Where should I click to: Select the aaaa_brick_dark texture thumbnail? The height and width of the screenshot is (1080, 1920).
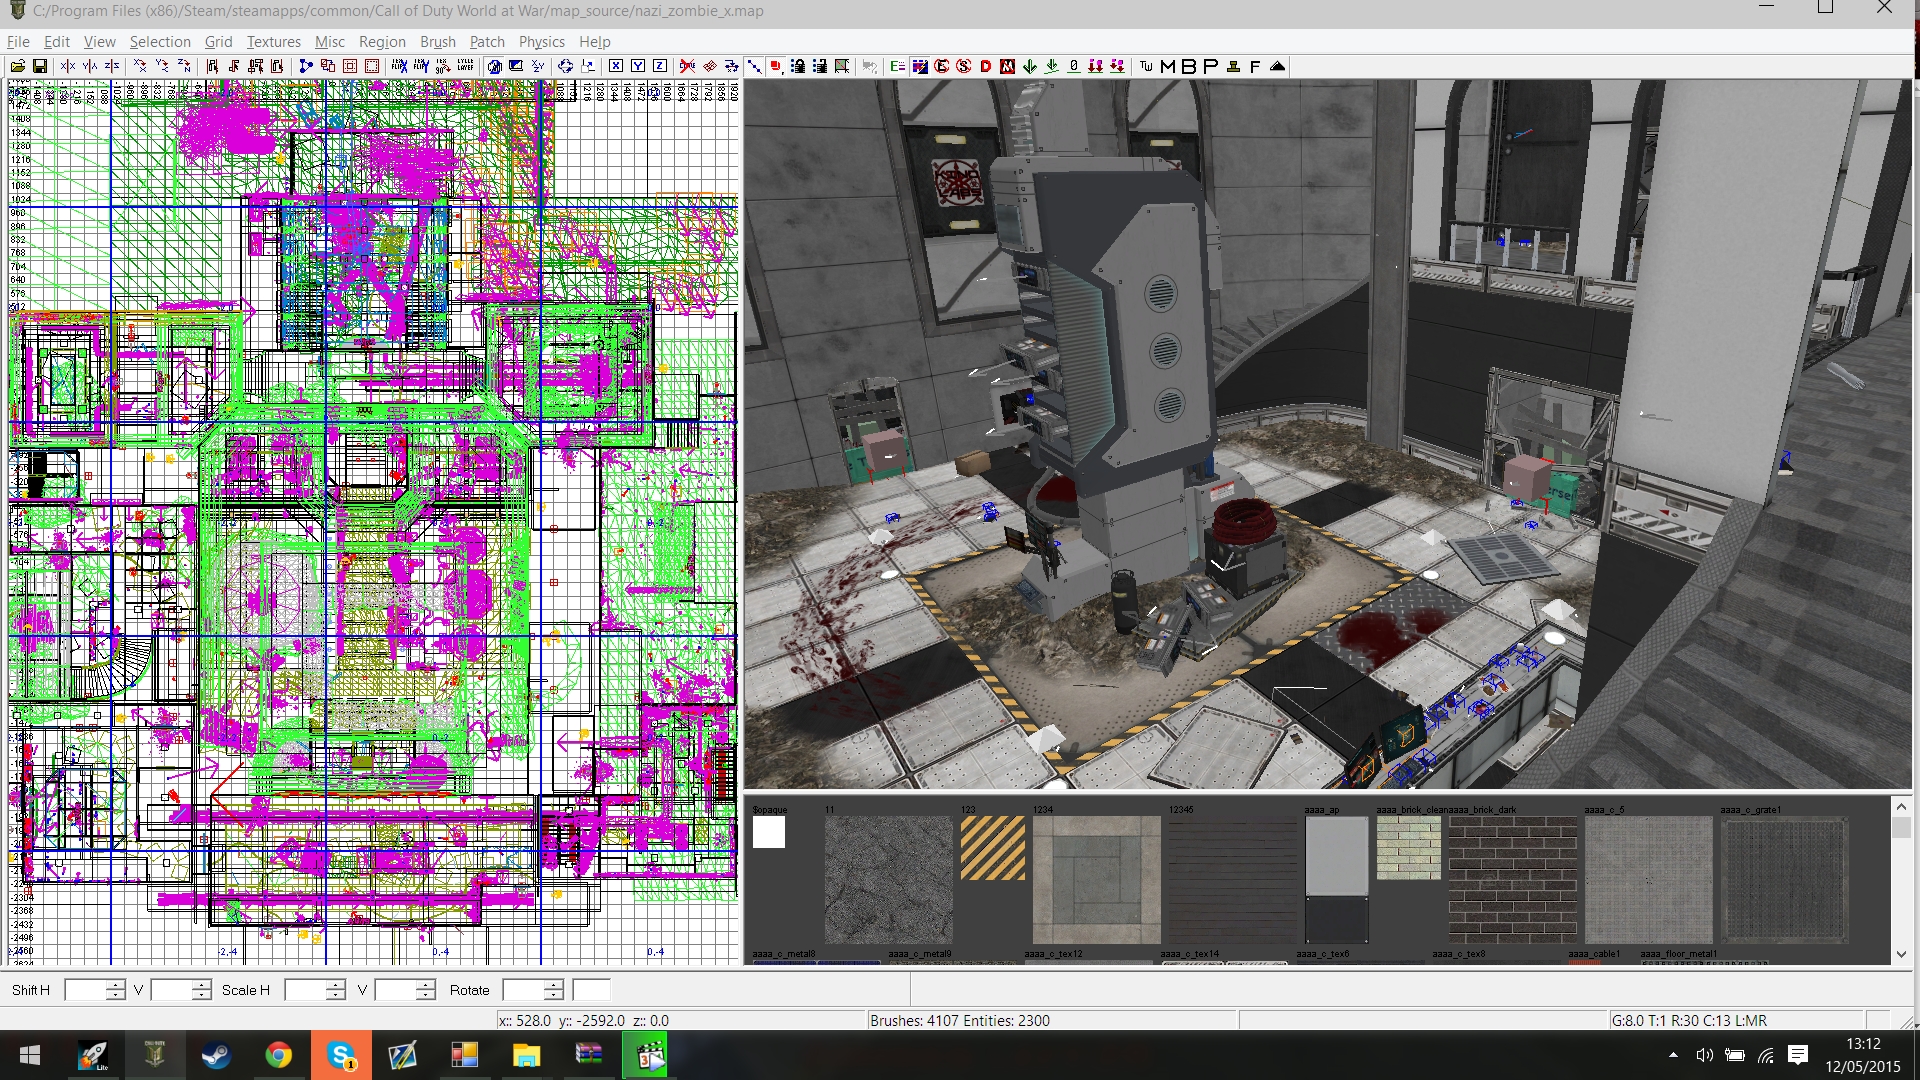pos(1512,879)
